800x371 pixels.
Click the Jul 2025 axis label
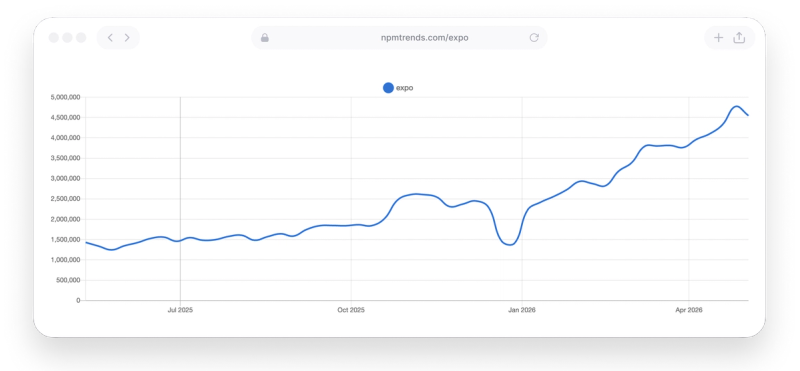[x=180, y=310]
